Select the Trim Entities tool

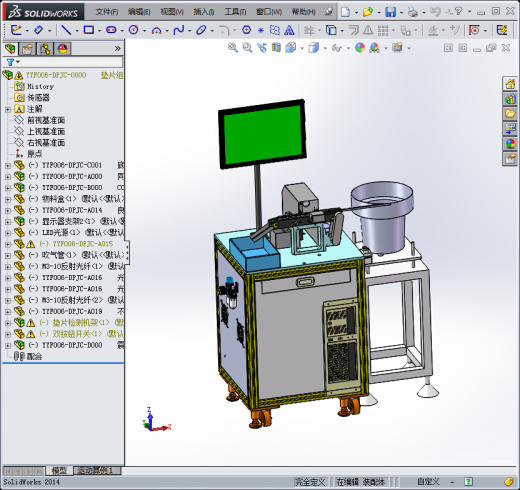309,31
